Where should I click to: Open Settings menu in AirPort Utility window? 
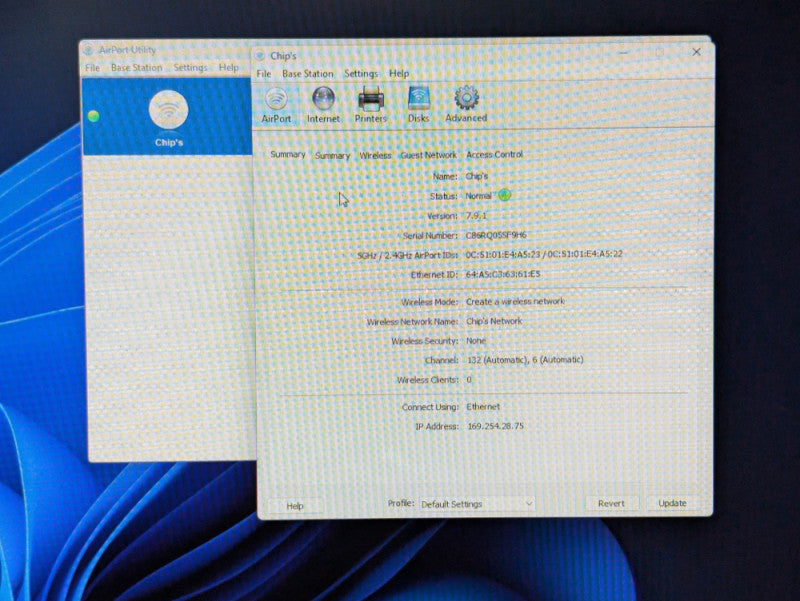(190, 67)
